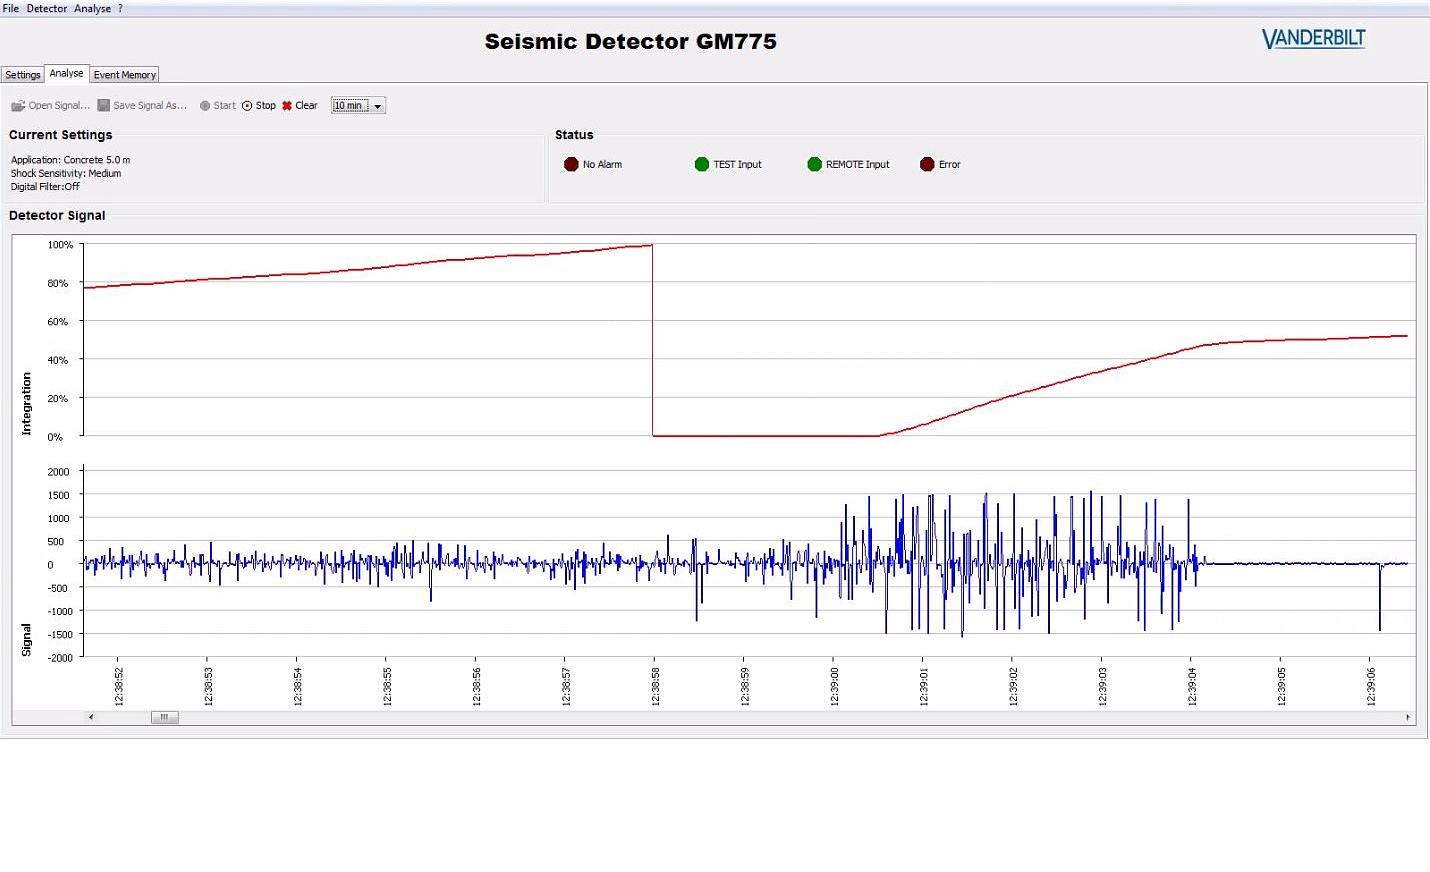Click the chart scrollbar thumb

(165, 717)
